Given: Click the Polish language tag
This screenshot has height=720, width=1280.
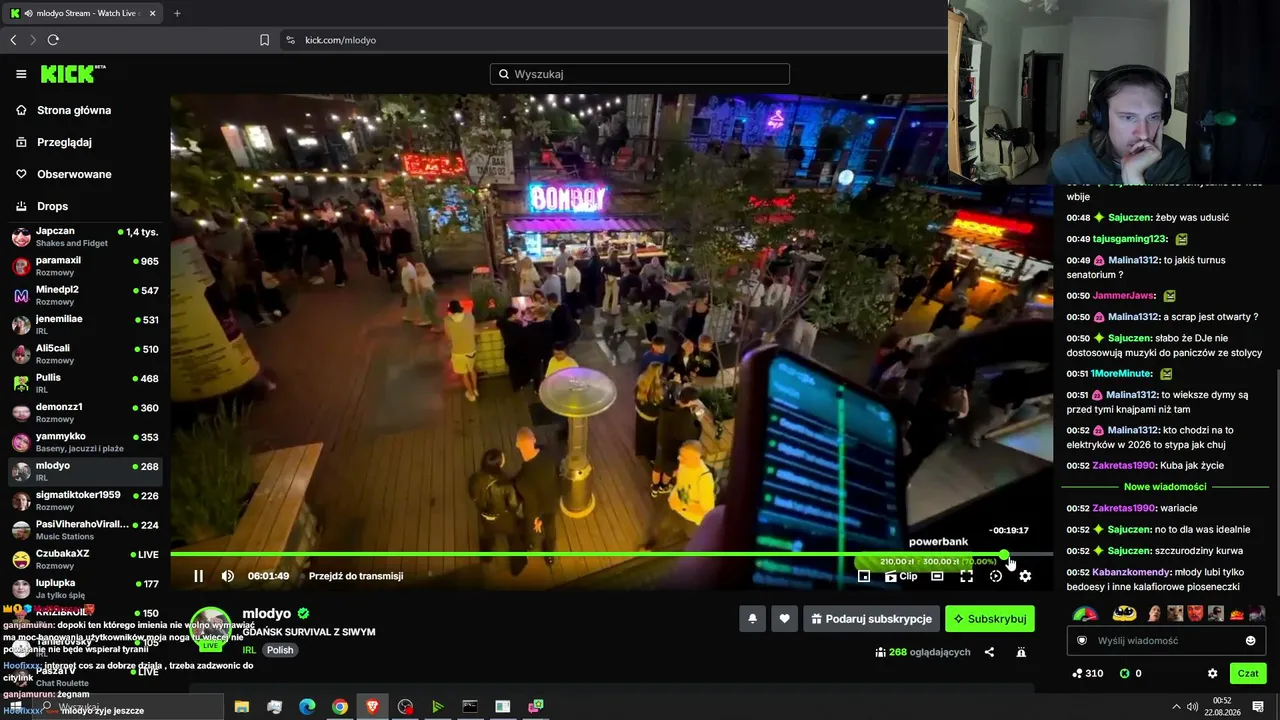Looking at the screenshot, I should point(280,650).
